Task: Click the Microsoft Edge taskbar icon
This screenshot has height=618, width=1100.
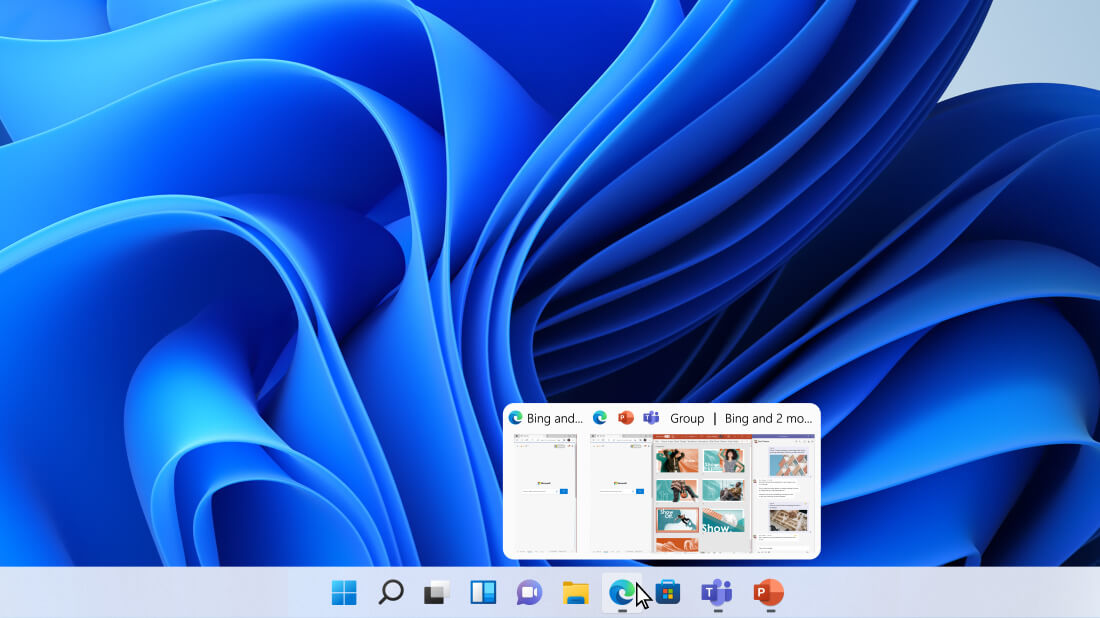Action: coord(622,593)
